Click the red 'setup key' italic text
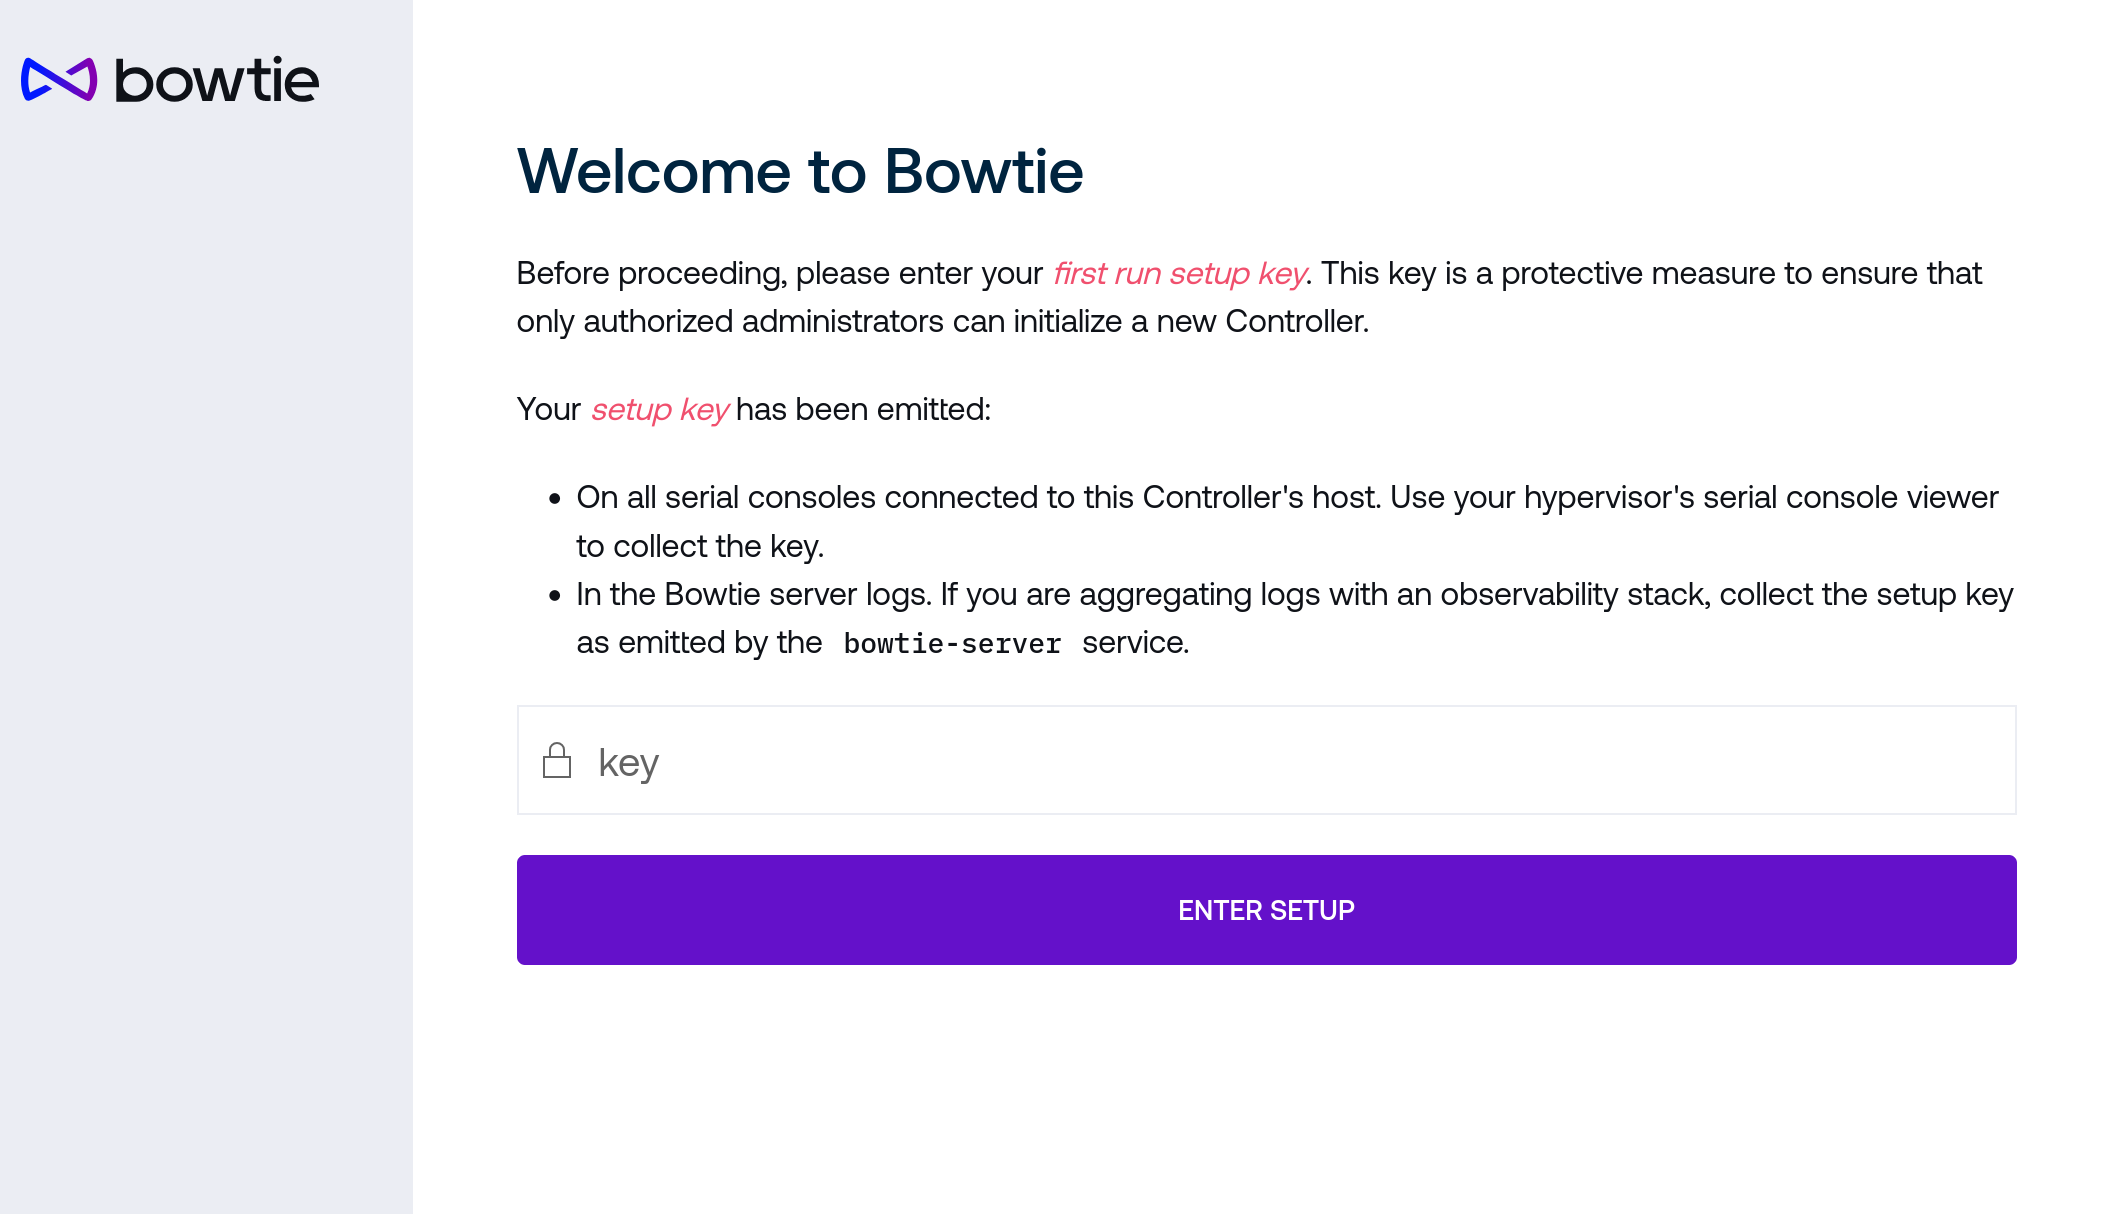Screen dimensions: 2112x1214 [660, 409]
